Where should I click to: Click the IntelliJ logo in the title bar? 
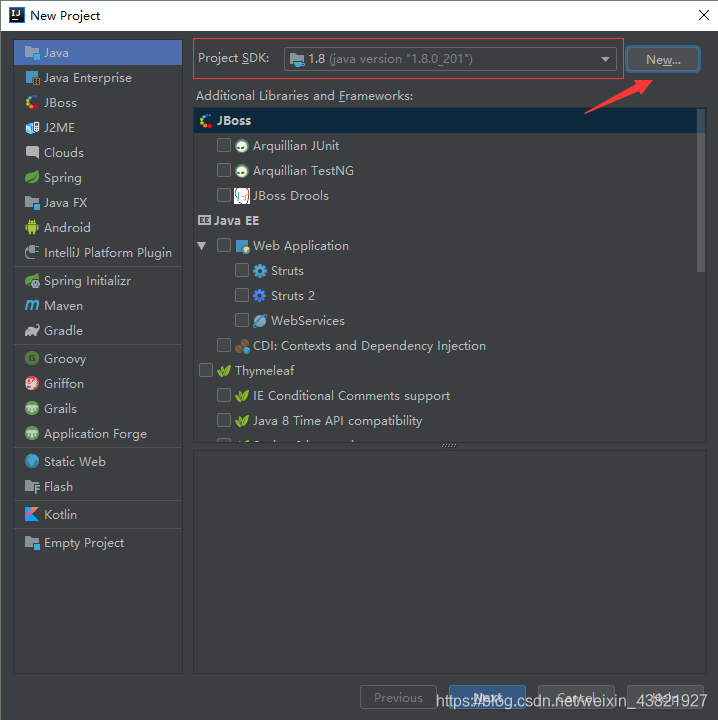pos(17,15)
